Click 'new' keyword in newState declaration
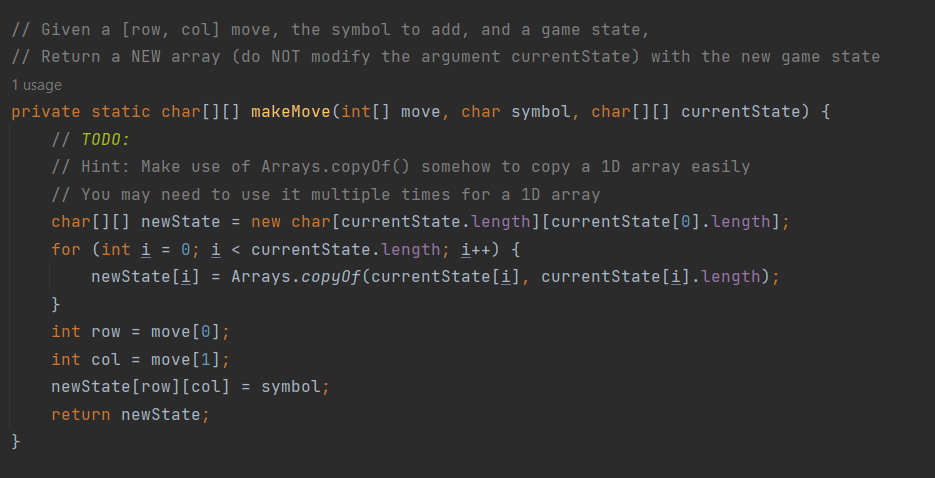The height and width of the screenshot is (478, 935). click(x=266, y=222)
